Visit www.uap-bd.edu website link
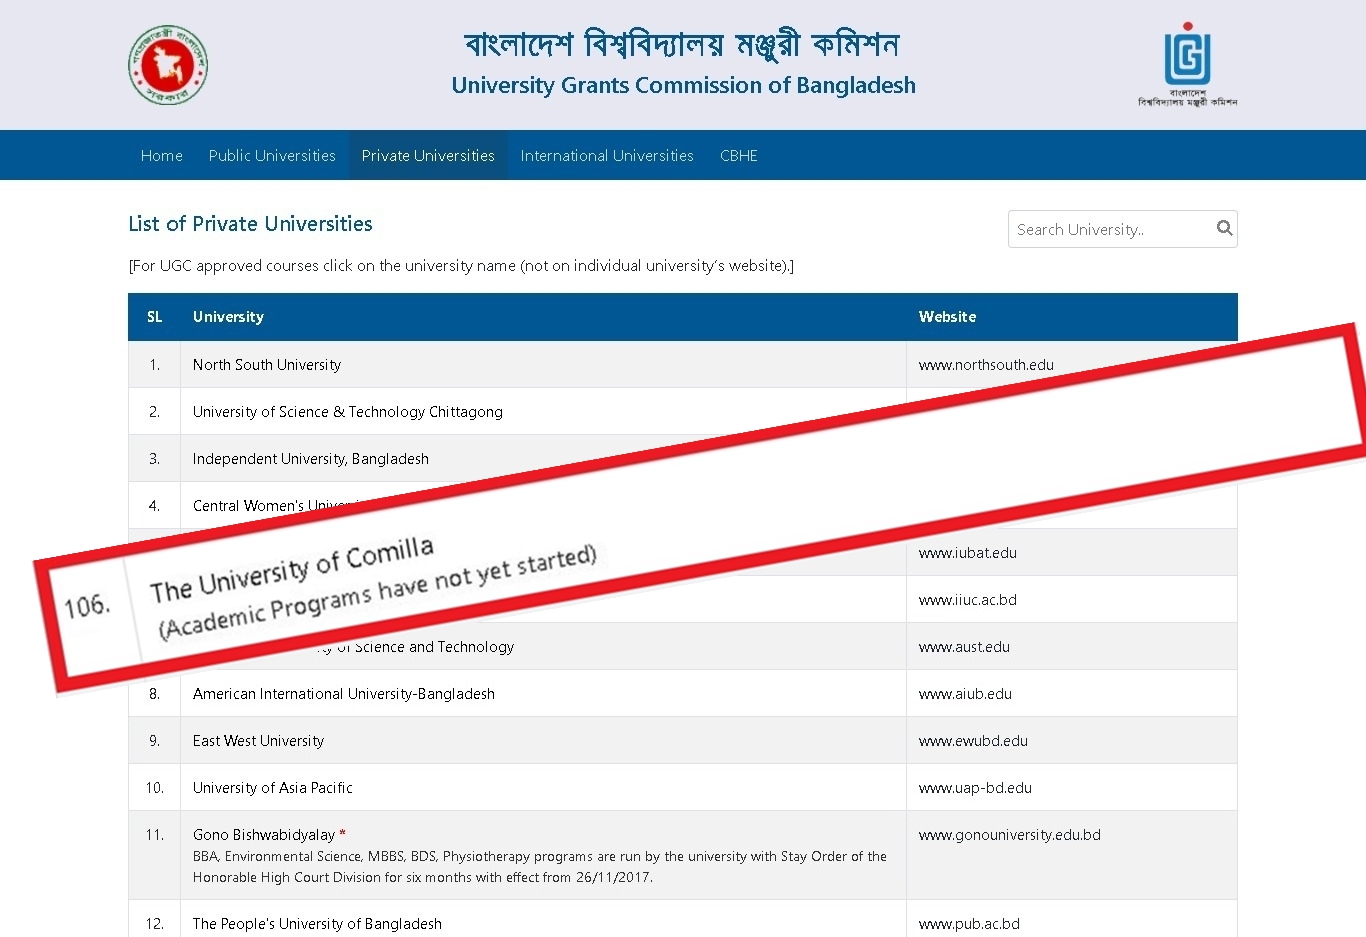The width and height of the screenshot is (1366, 937). click(x=975, y=788)
